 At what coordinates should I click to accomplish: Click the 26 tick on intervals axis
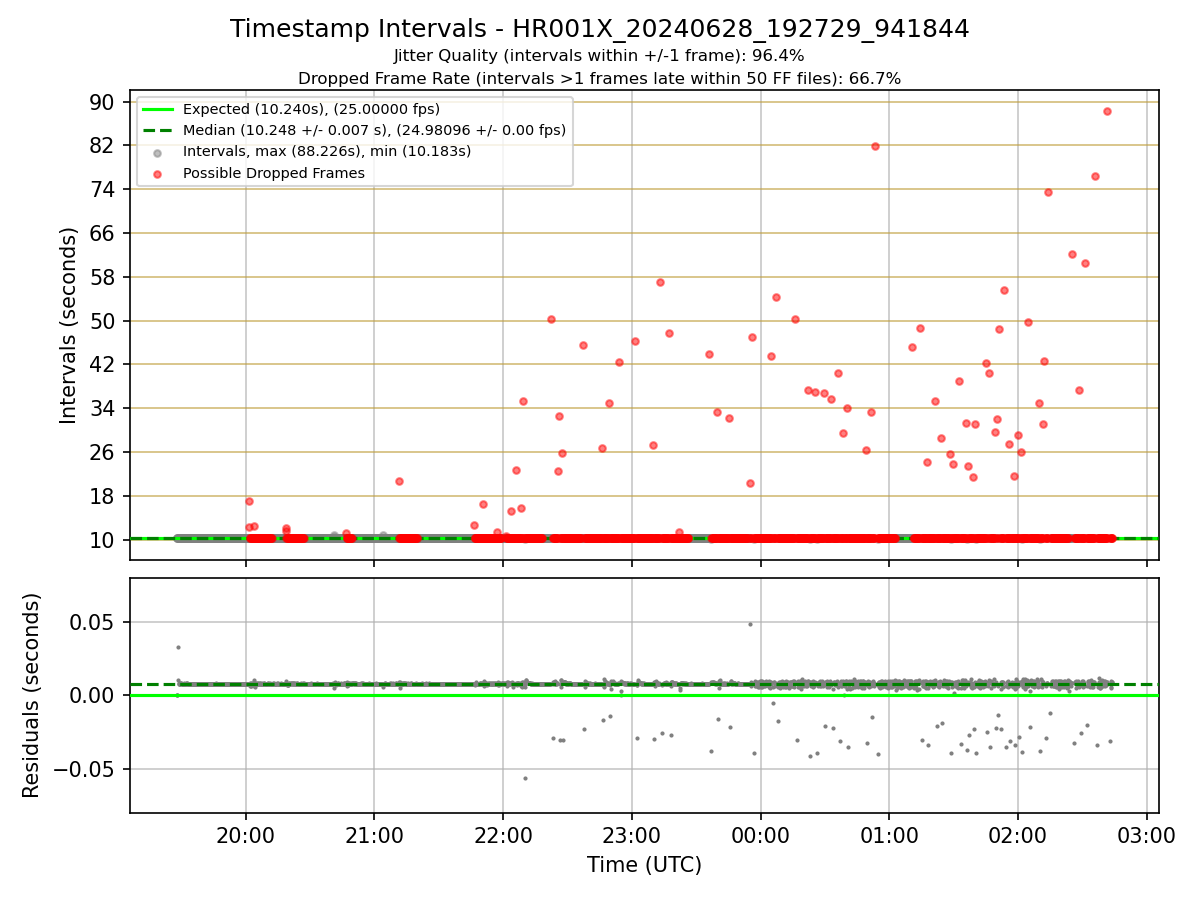(x=103, y=452)
